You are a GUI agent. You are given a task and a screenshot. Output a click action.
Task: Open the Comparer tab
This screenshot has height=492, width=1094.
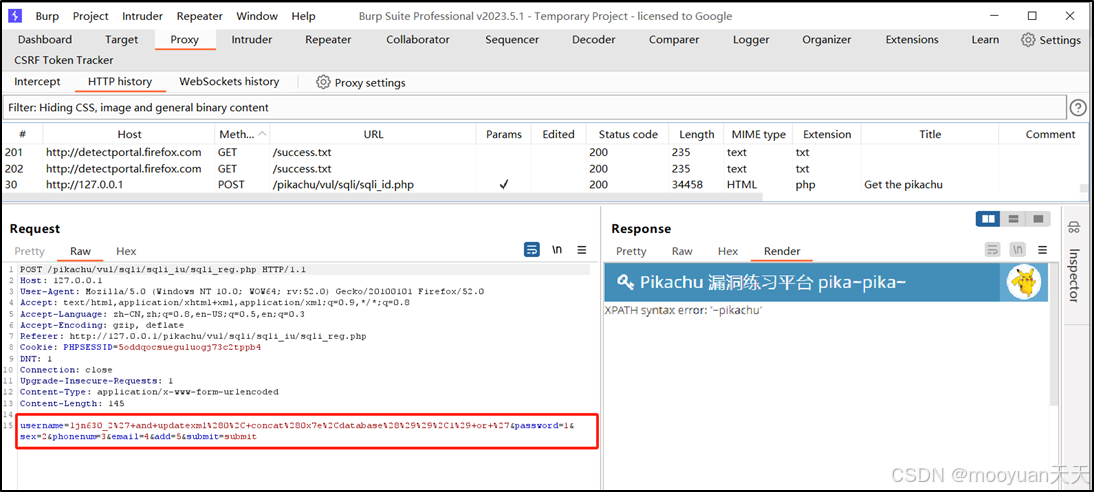click(673, 40)
